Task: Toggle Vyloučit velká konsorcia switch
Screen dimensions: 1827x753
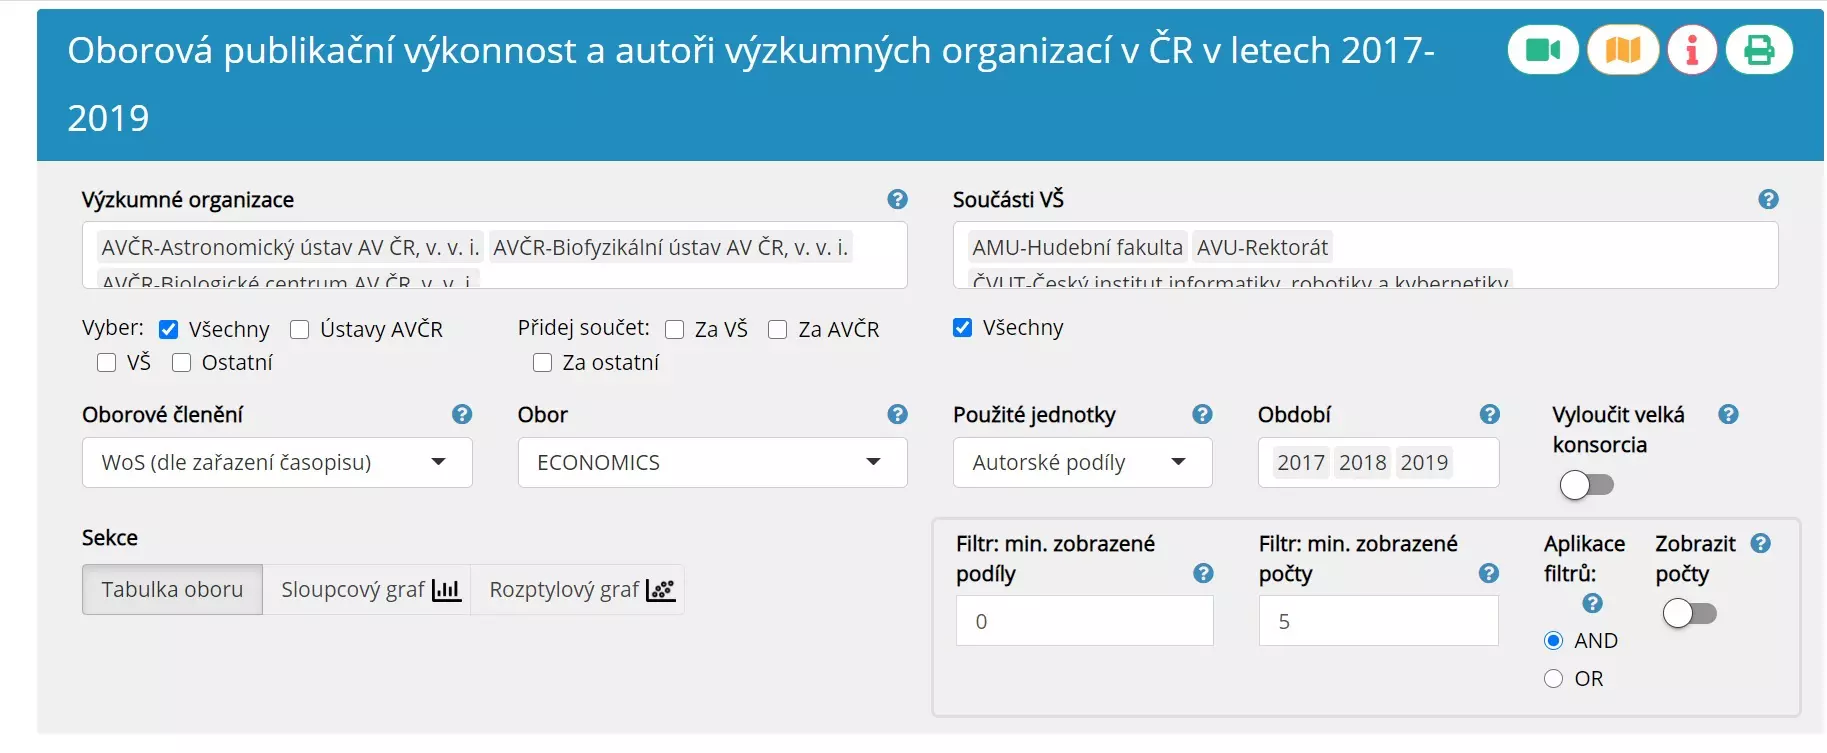Action: pos(1587,485)
